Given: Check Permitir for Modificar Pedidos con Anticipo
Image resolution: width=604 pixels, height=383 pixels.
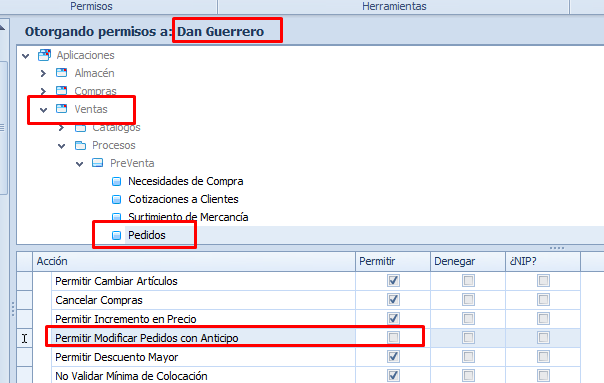Looking at the screenshot, I should [393, 338].
